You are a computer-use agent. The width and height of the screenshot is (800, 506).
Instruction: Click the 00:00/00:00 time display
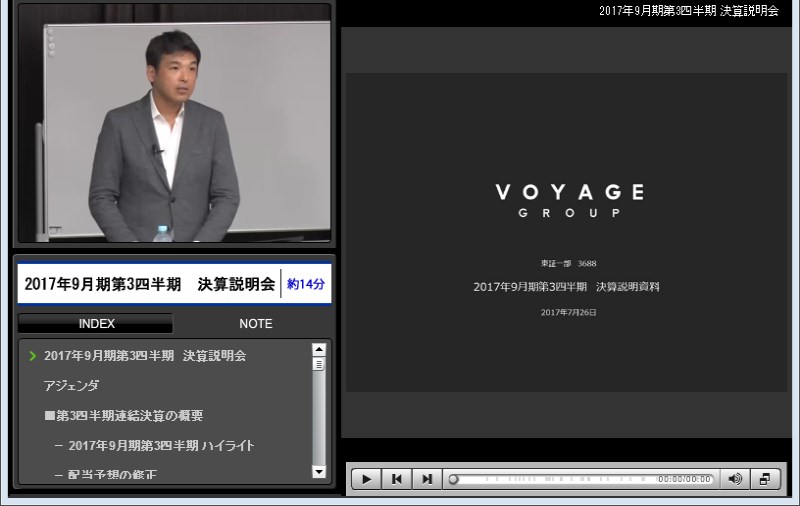(684, 479)
